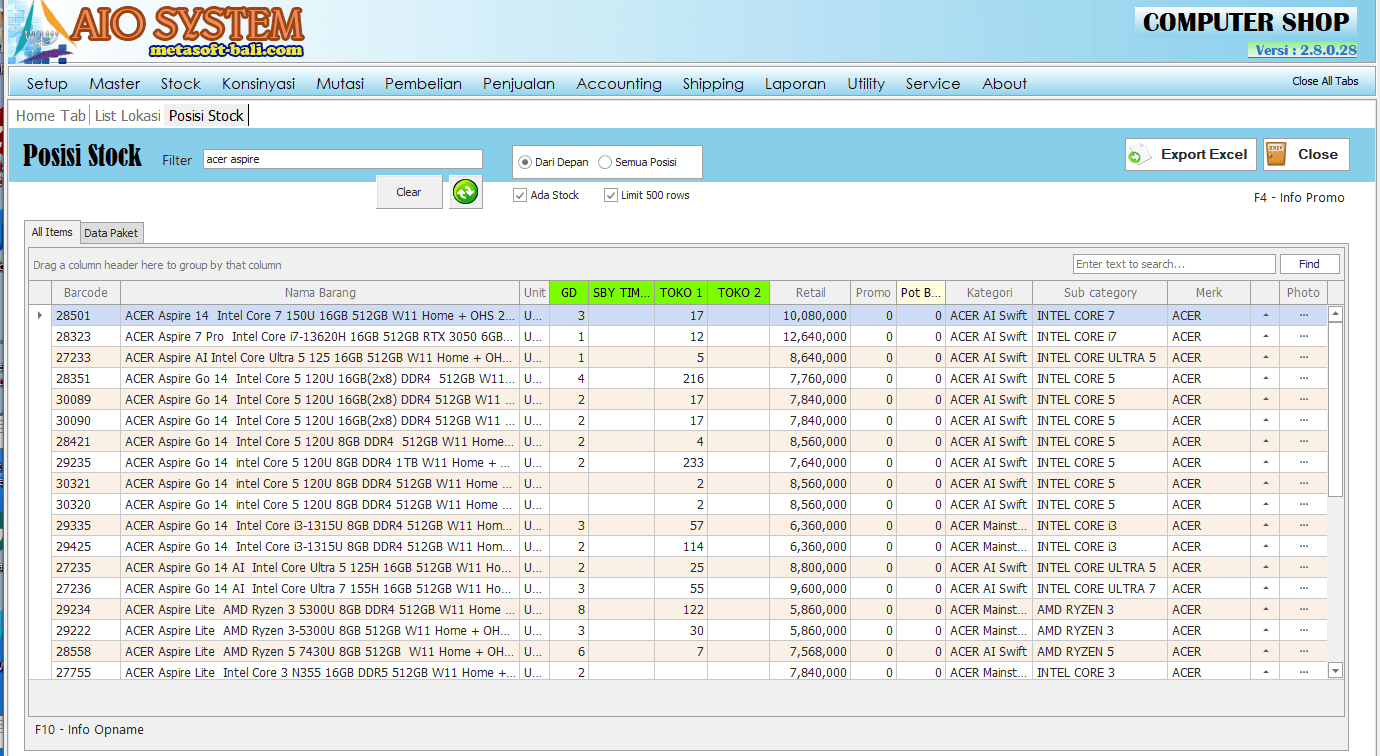
Task: Select the All Items tab
Action: point(52,232)
